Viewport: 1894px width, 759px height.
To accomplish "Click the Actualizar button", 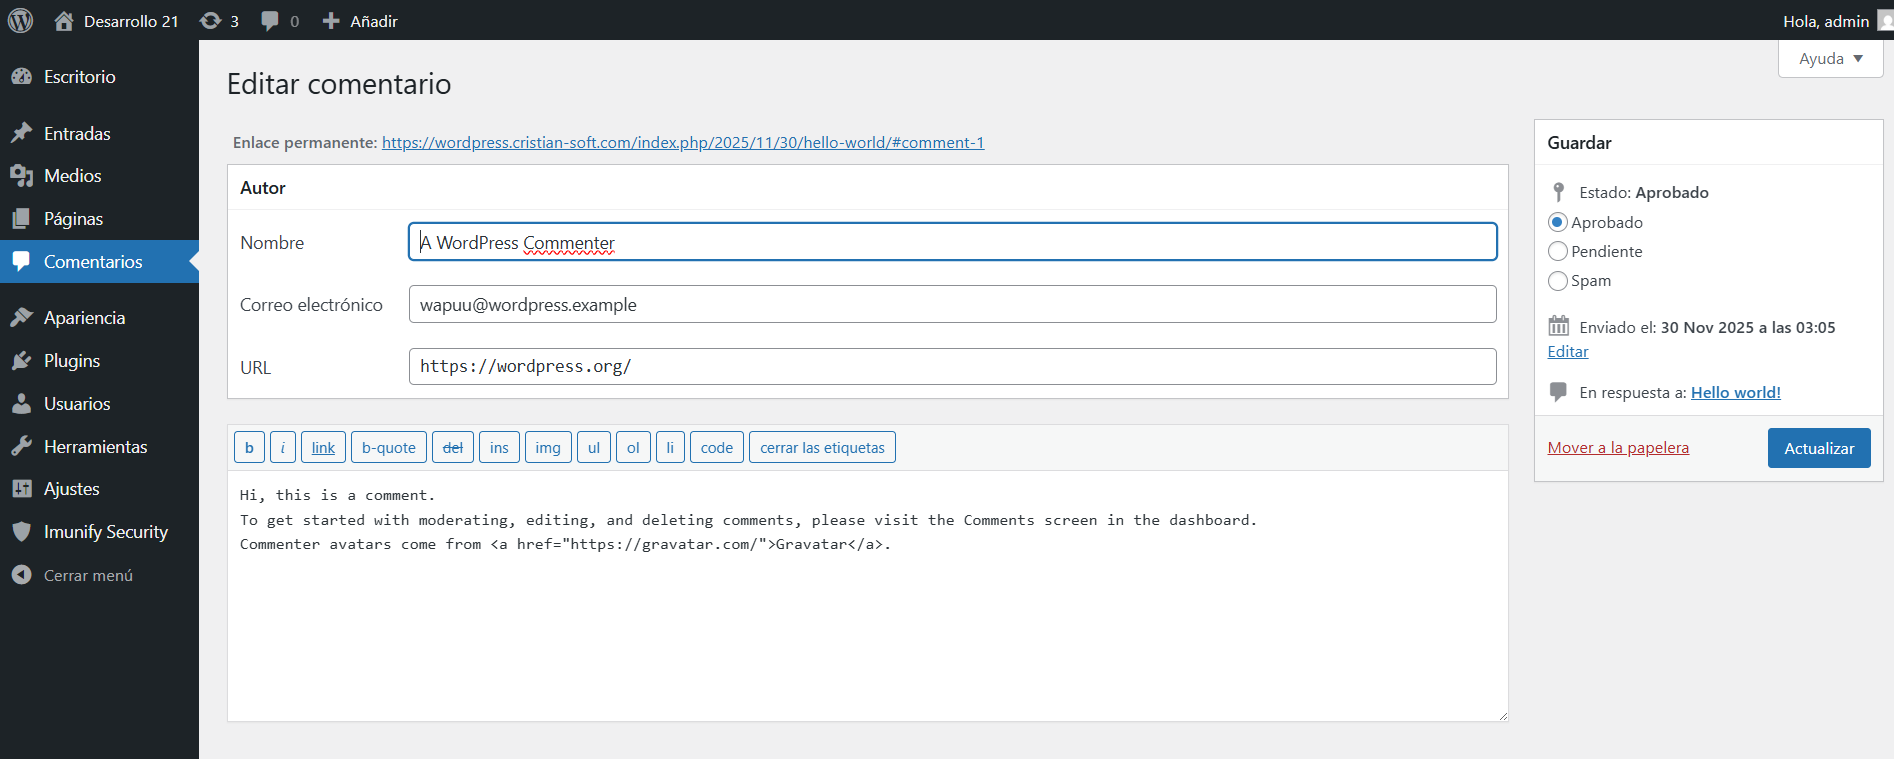I will pyautogui.click(x=1818, y=448).
